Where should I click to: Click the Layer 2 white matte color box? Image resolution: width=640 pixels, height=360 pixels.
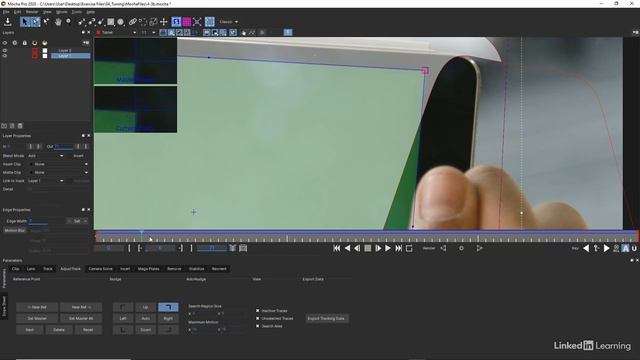tap(45, 51)
